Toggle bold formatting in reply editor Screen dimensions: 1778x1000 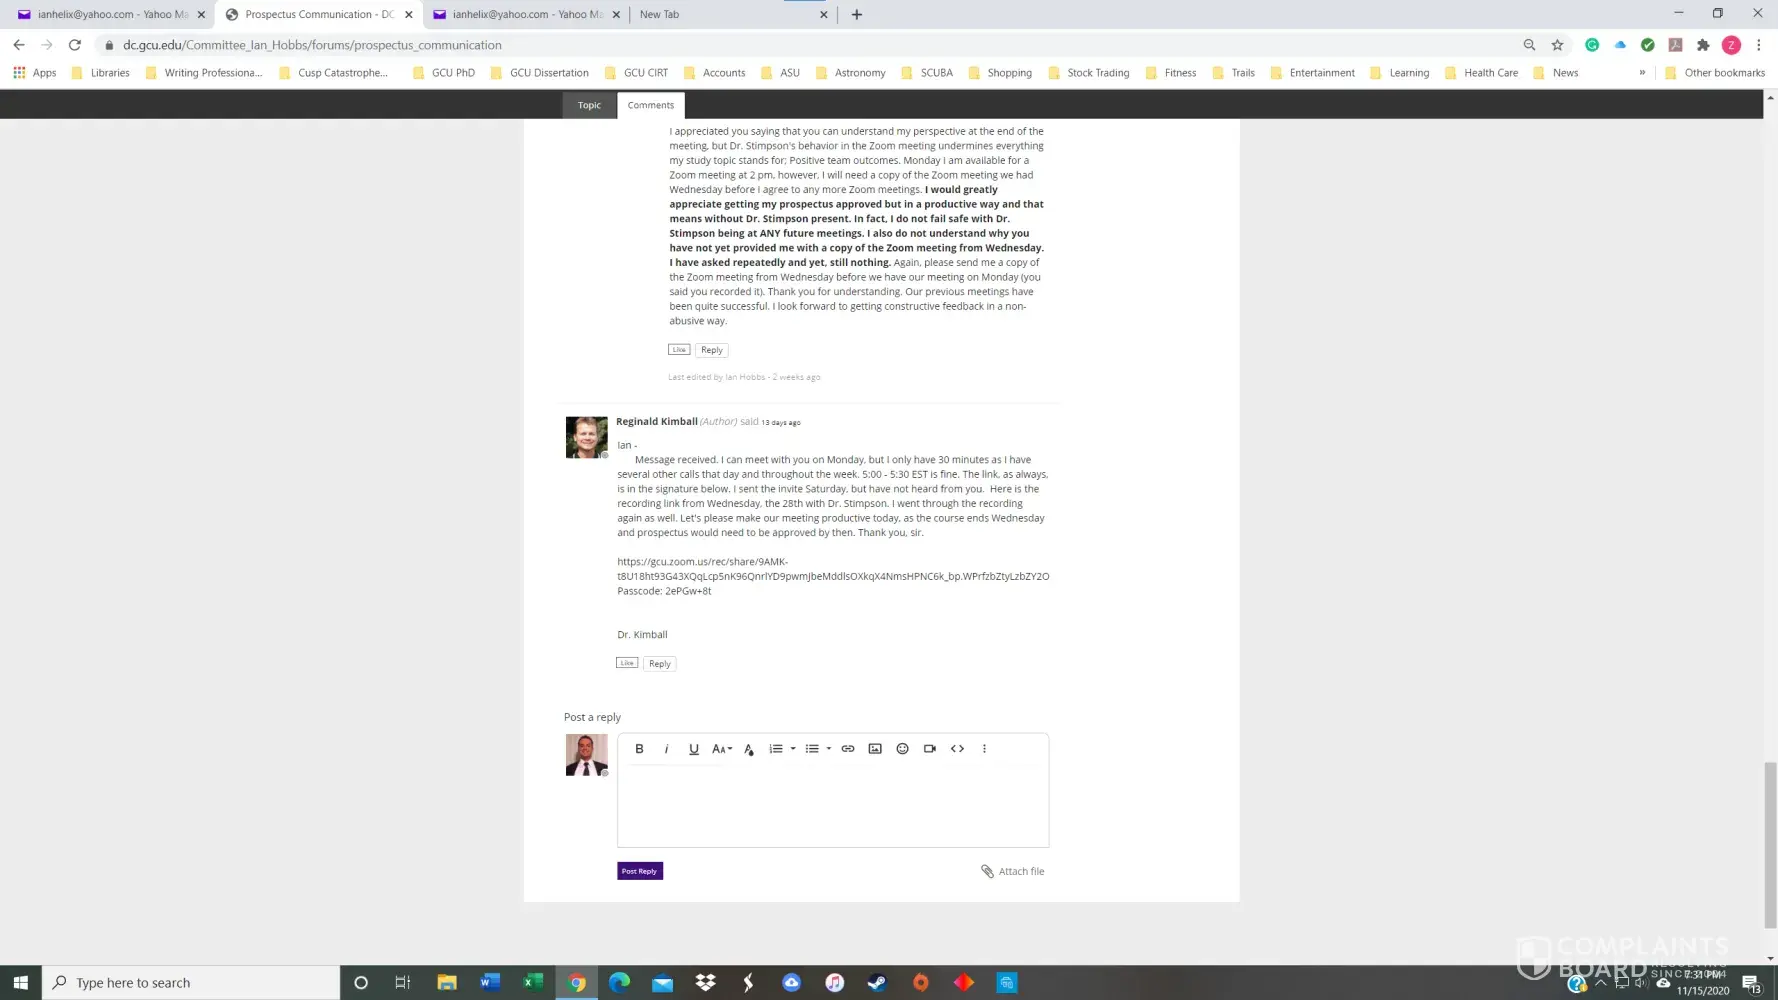(639, 749)
